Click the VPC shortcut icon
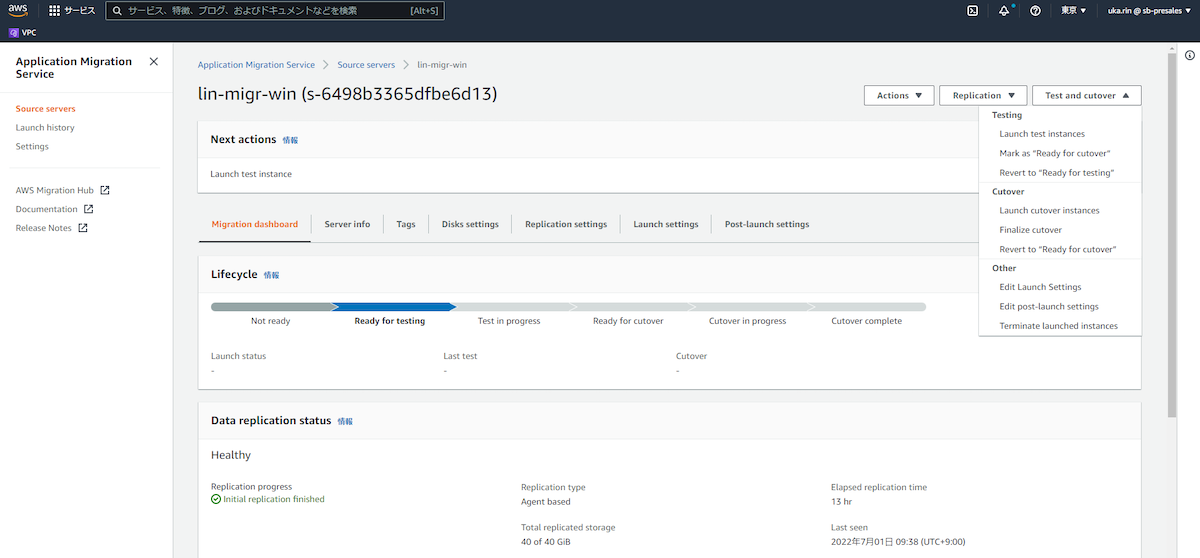Viewport: 1200px width, 558px height. 14,32
